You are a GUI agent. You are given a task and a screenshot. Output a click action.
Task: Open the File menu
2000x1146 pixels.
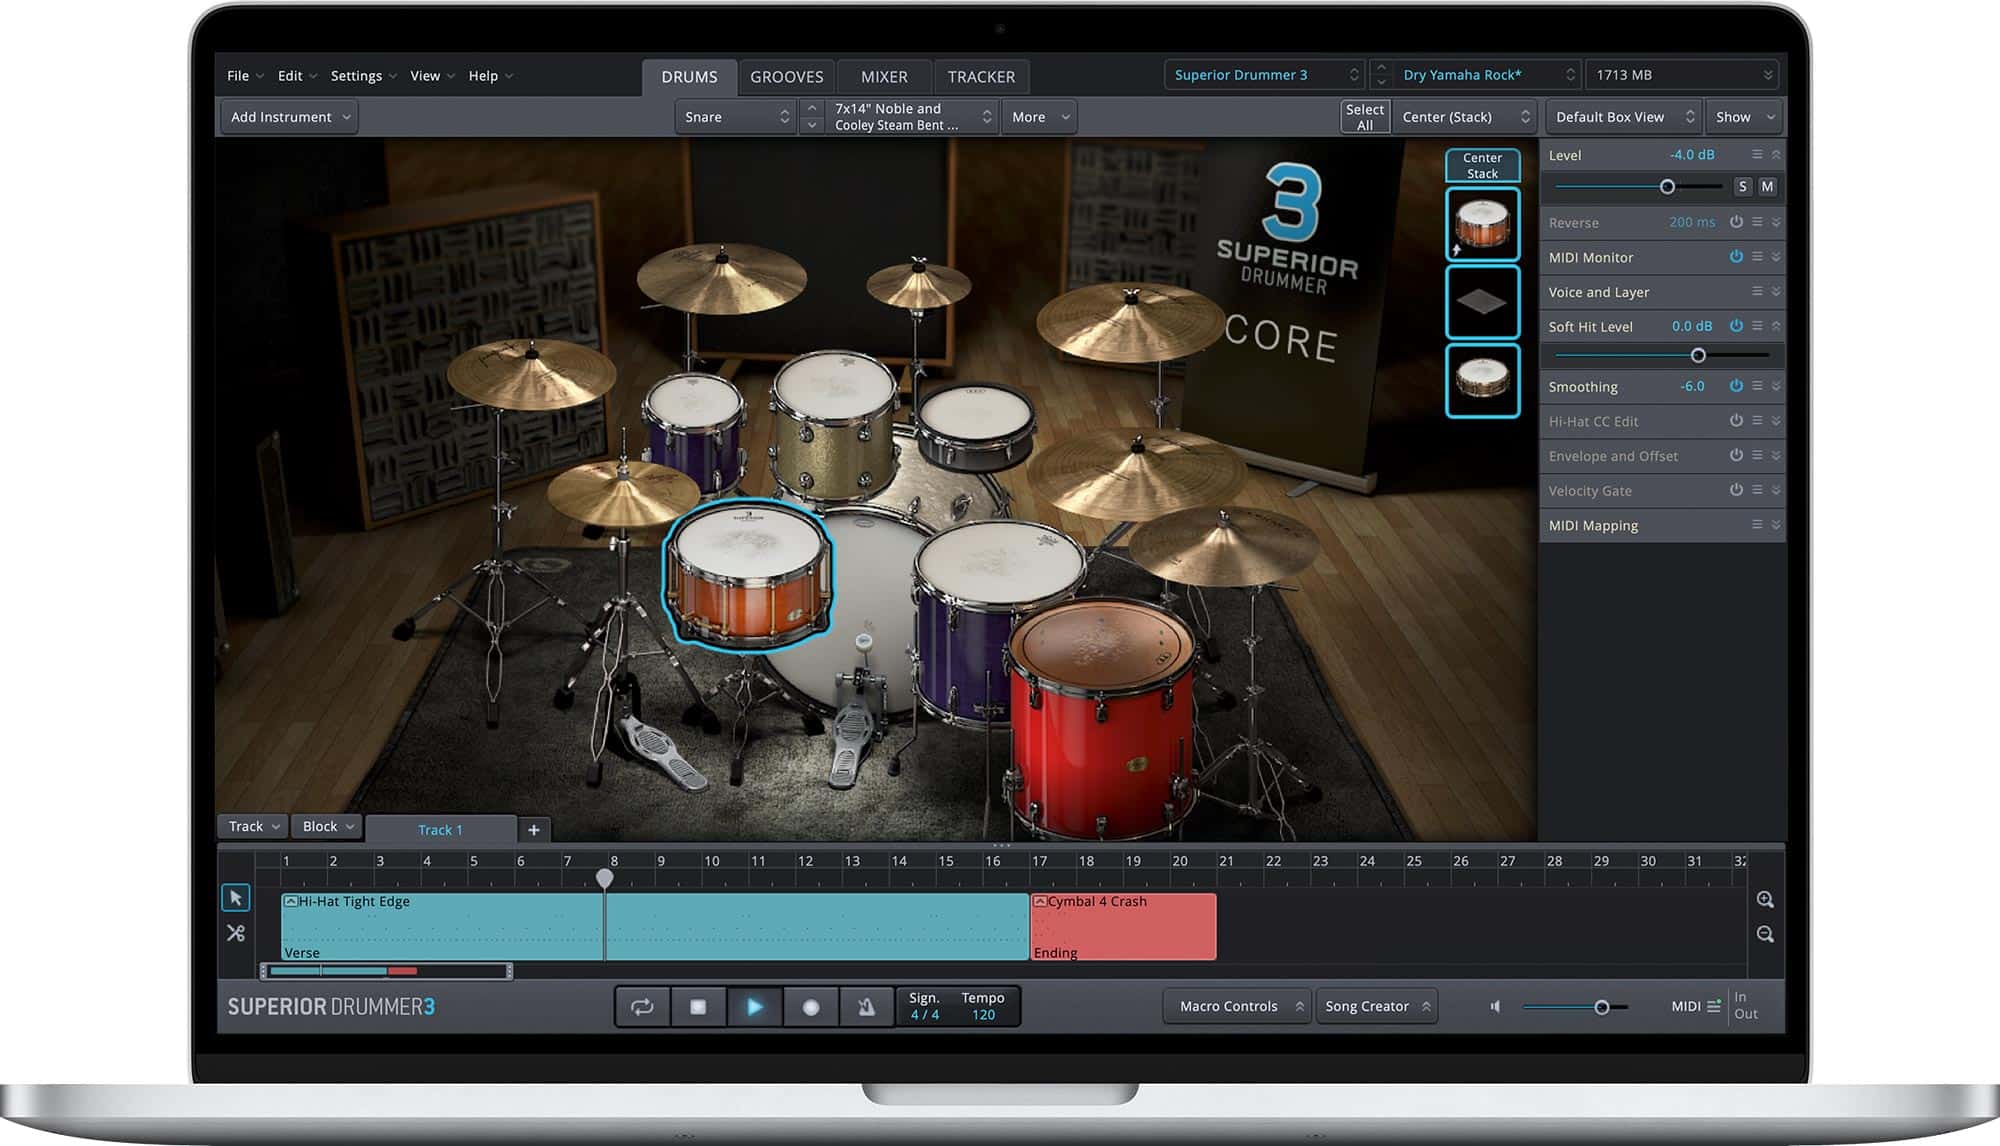245,76
